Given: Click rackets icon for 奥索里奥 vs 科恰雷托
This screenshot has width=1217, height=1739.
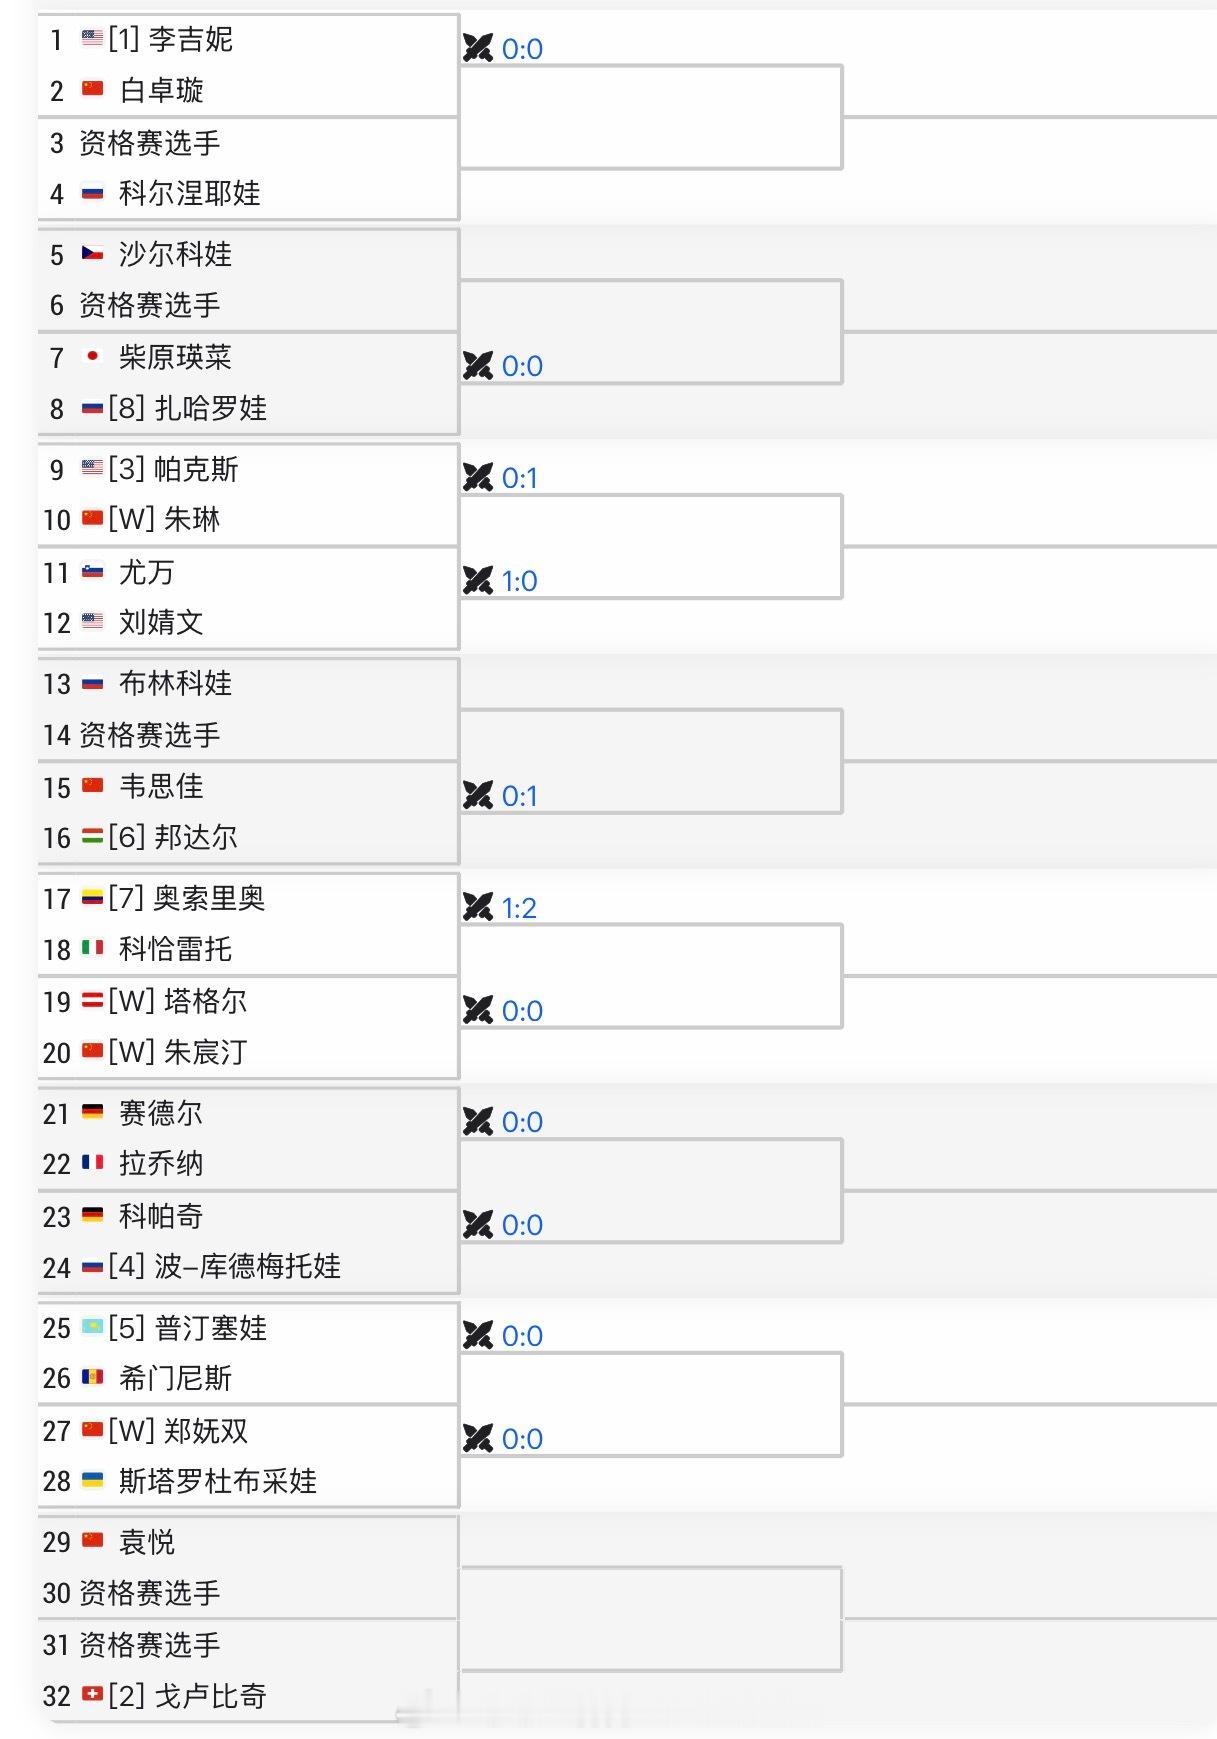Looking at the screenshot, I should pyautogui.click(x=478, y=908).
